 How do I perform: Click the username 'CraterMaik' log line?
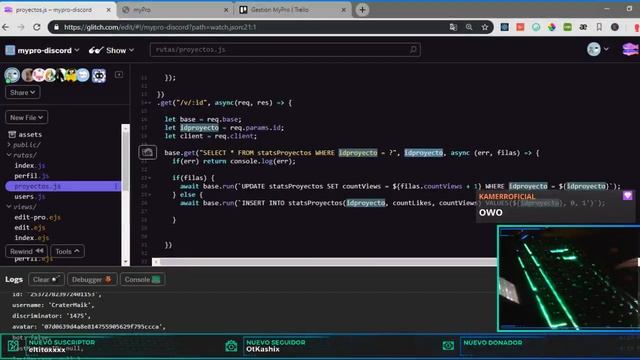53,305
